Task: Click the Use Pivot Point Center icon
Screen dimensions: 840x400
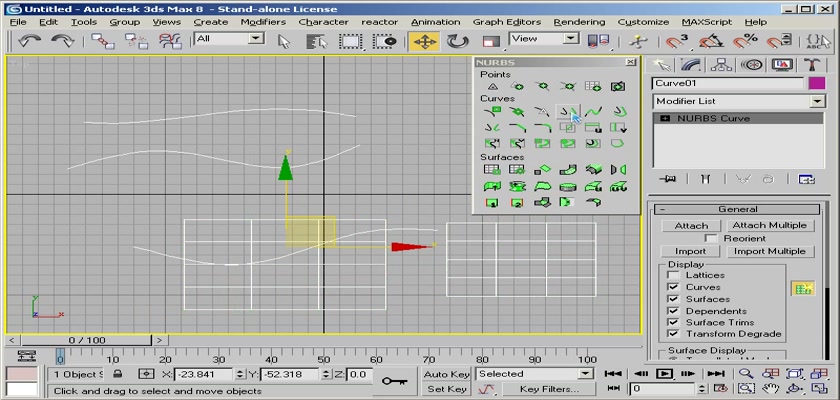Action: tap(598, 42)
